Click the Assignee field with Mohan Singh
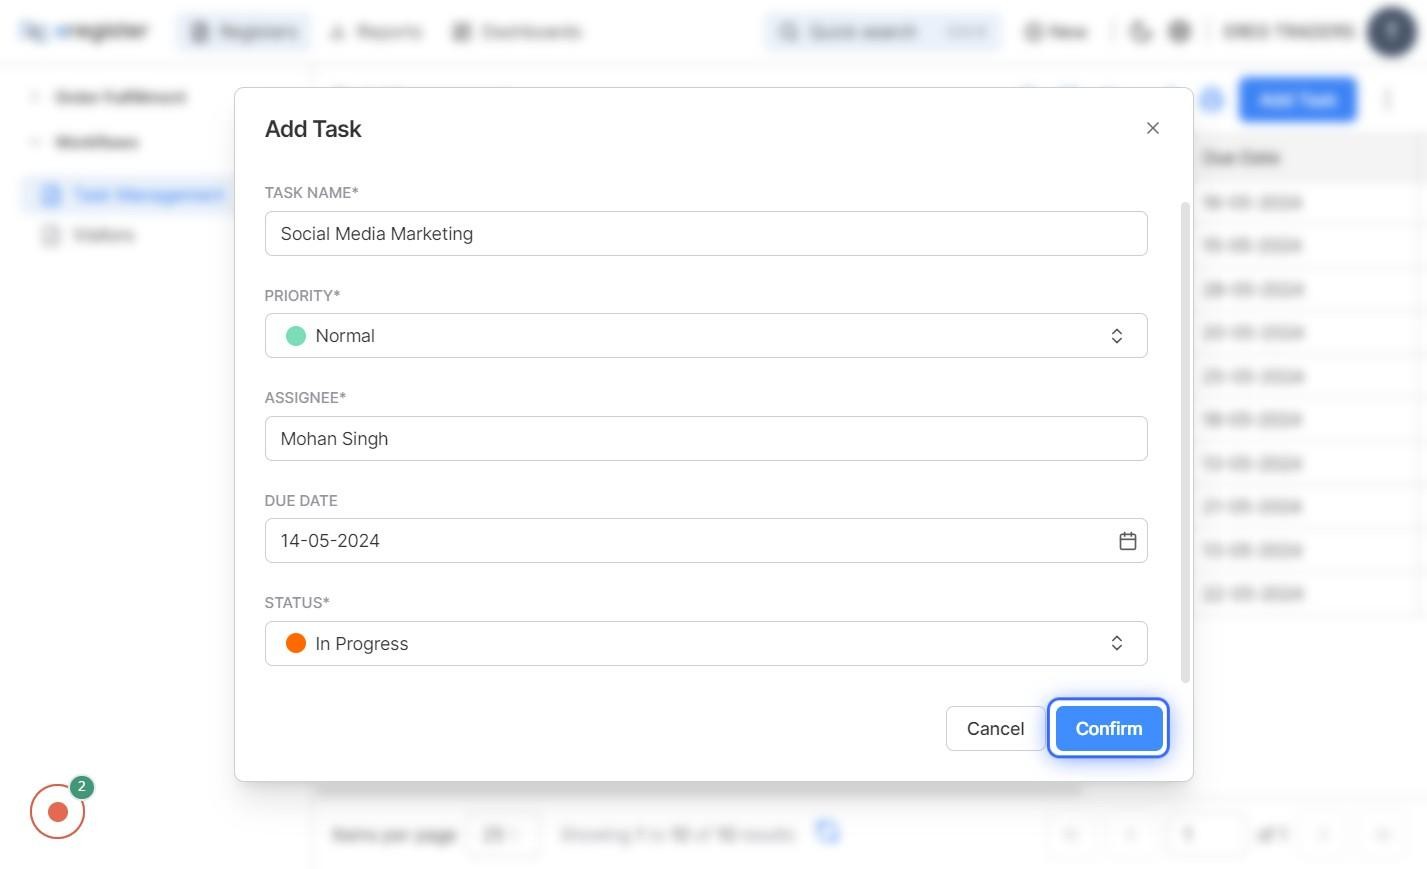The height and width of the screenshot is (869, 1427). (x=705, y=439)
